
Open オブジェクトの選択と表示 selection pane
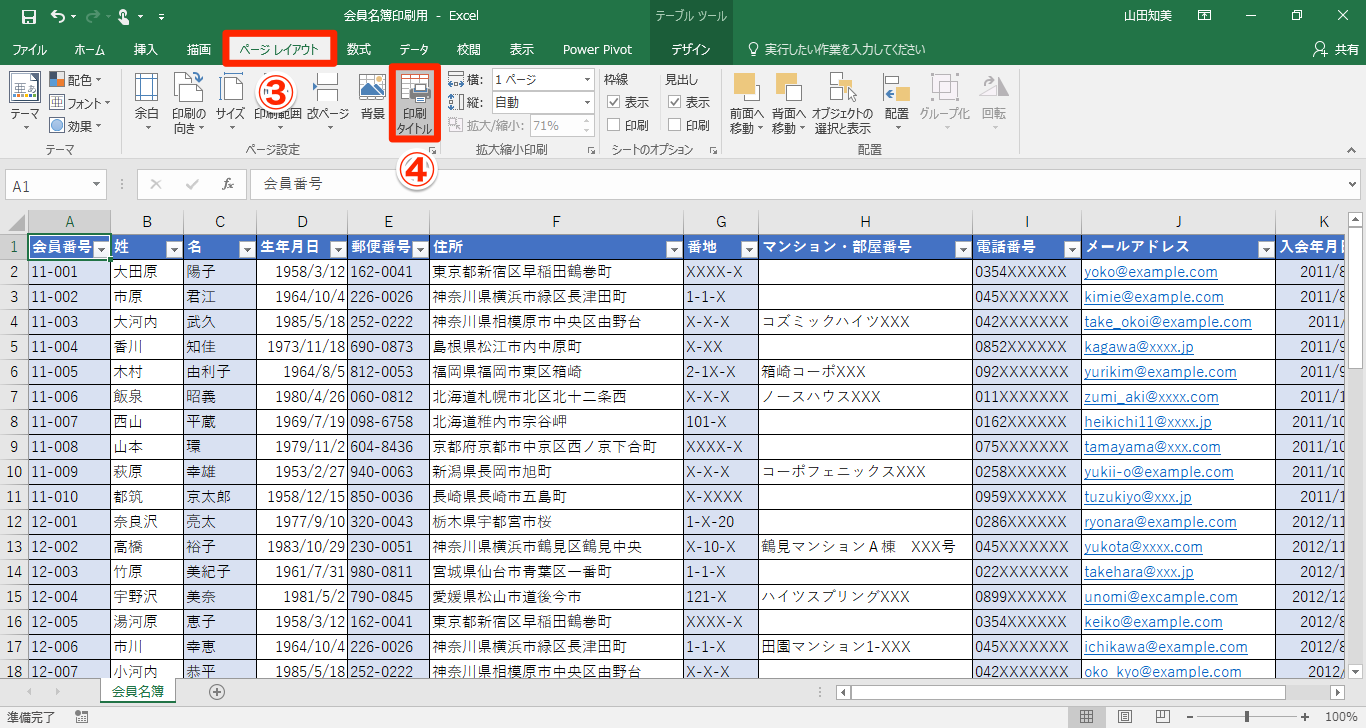[842, 103]
